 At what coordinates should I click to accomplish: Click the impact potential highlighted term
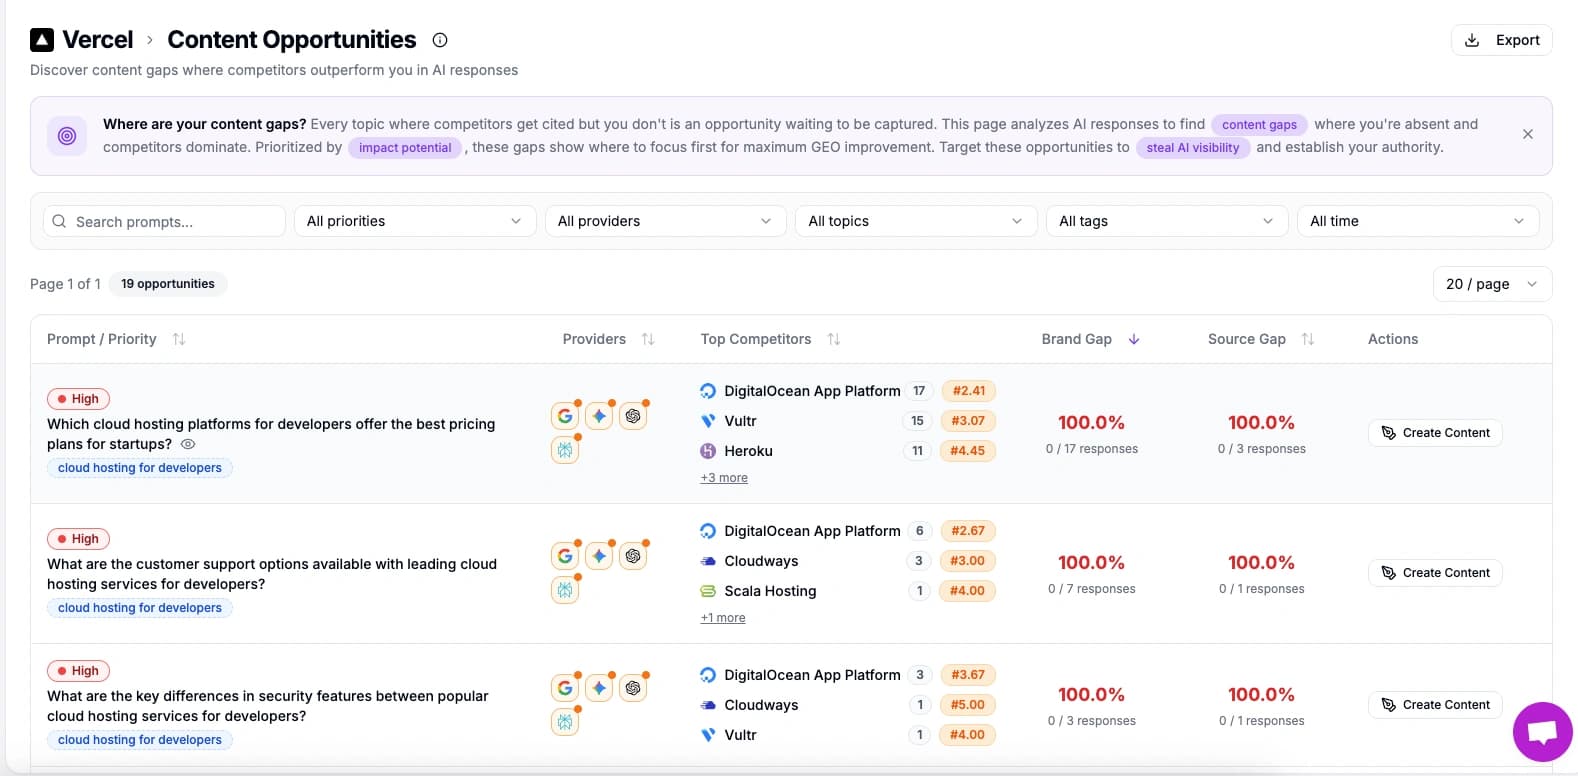tap(405, 148)
